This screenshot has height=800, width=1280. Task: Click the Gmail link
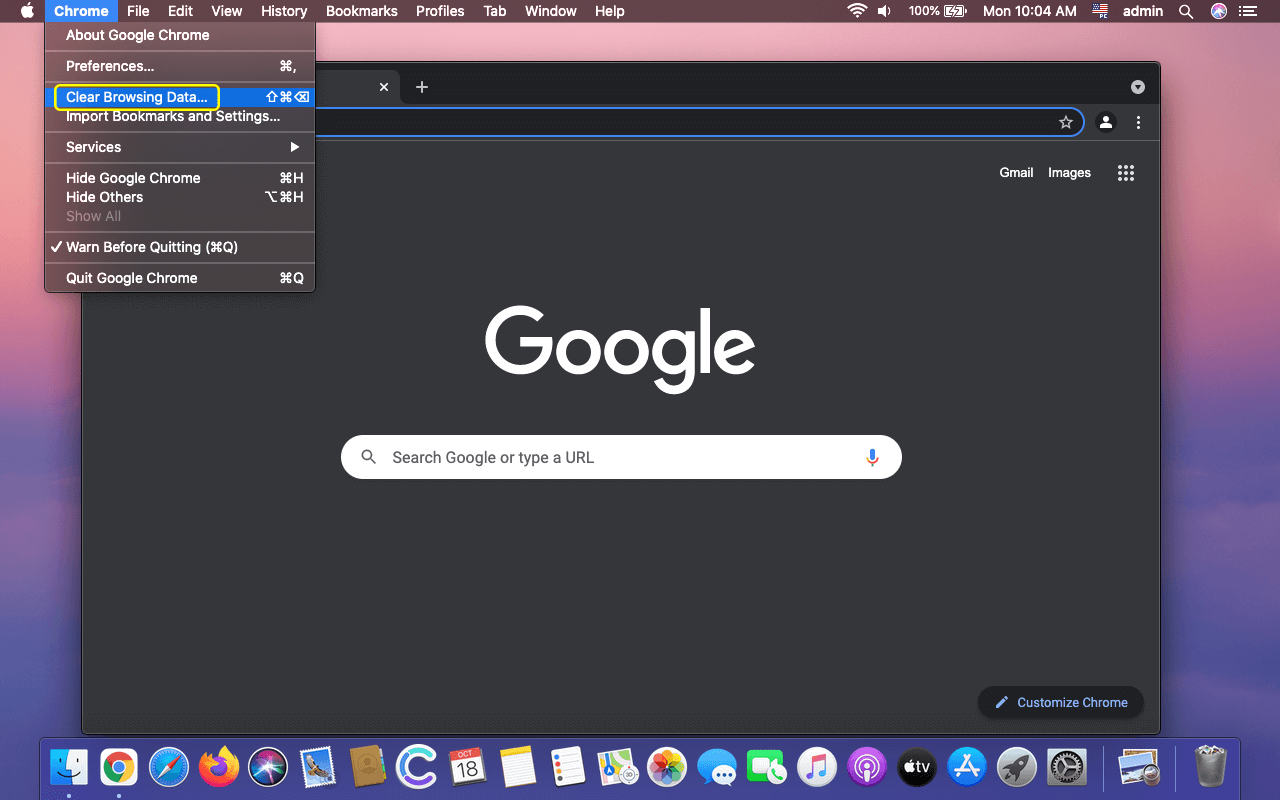coord(1016,172)
